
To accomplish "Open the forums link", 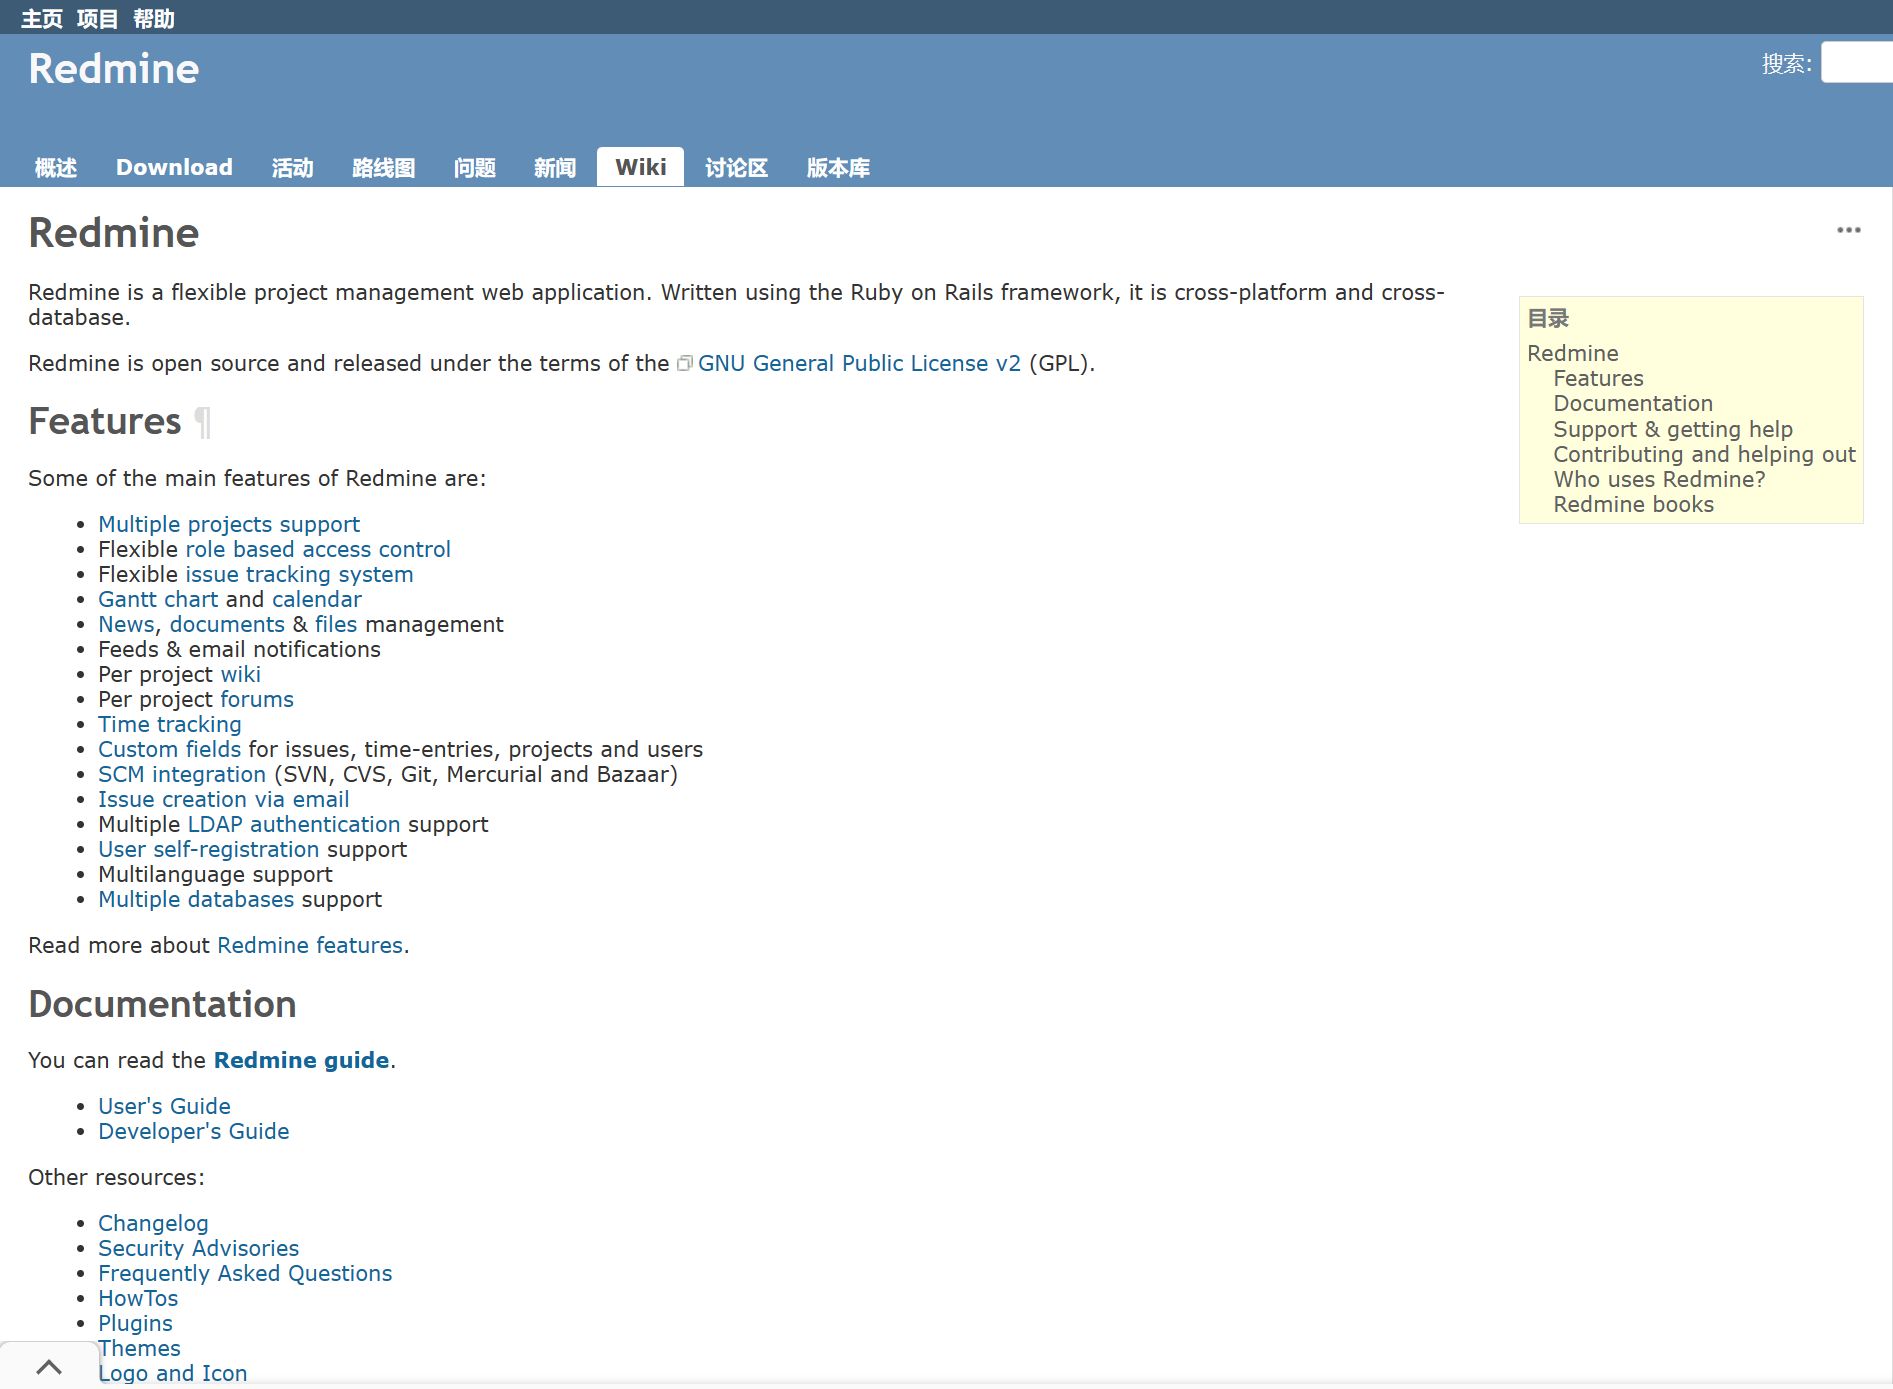I will click(257, 699).
